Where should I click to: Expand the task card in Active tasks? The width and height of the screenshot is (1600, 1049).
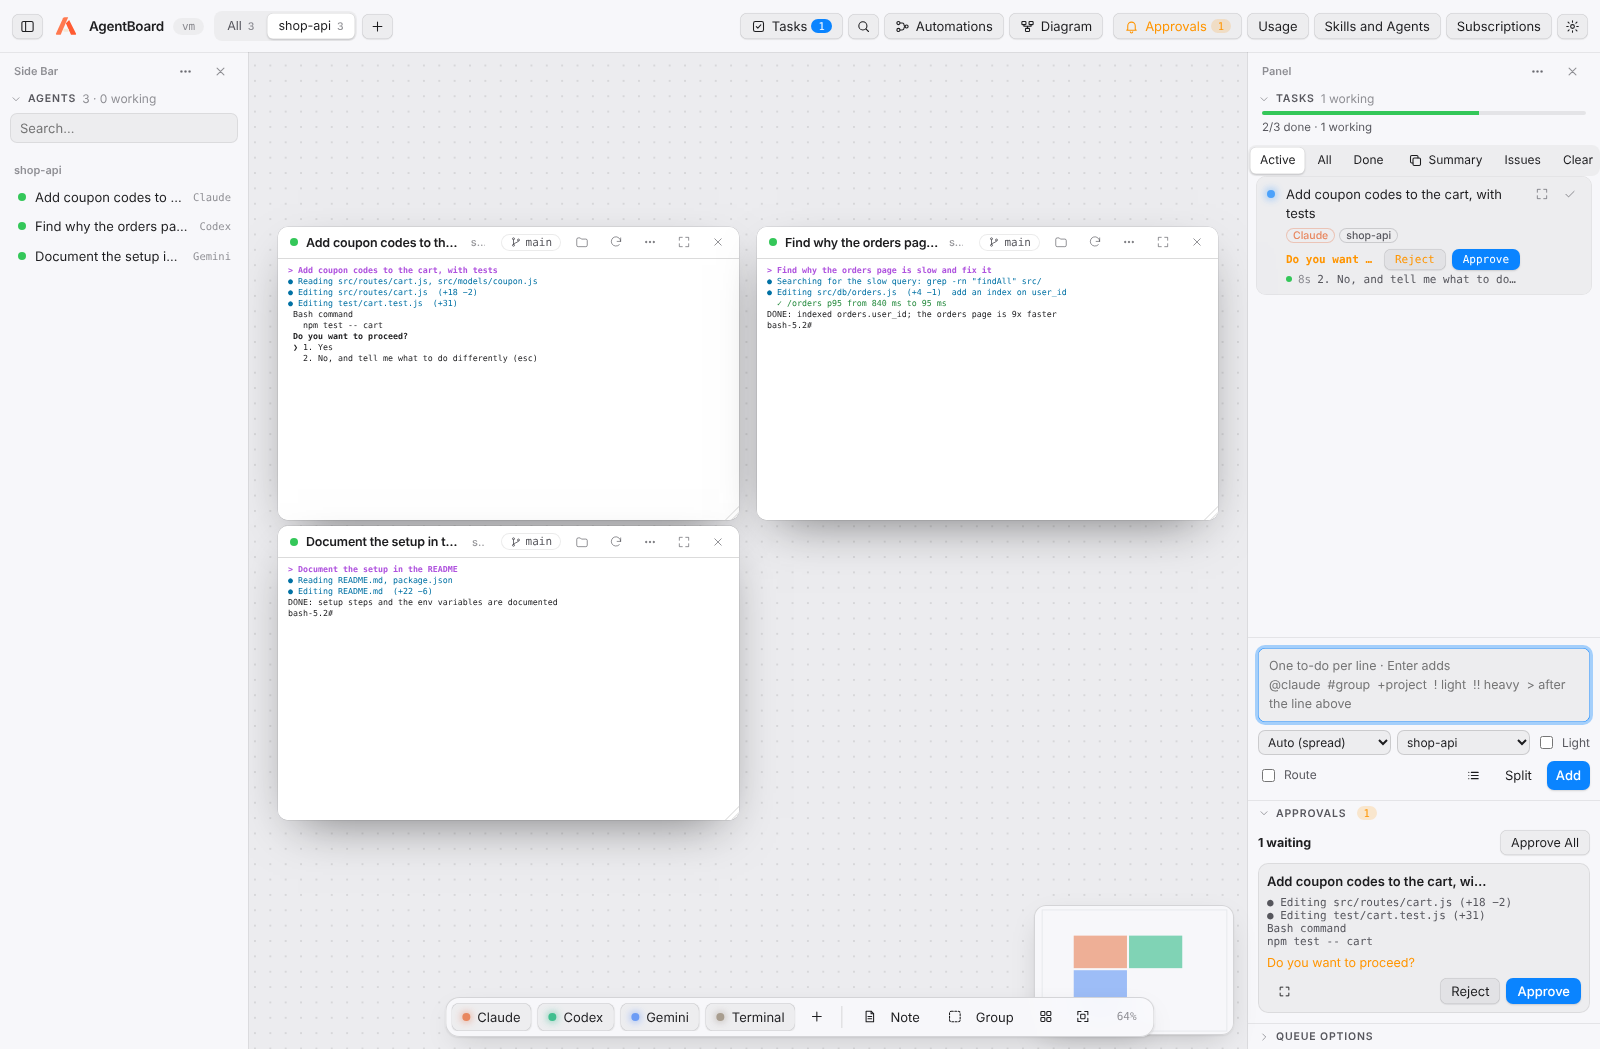click(1542, 194)
